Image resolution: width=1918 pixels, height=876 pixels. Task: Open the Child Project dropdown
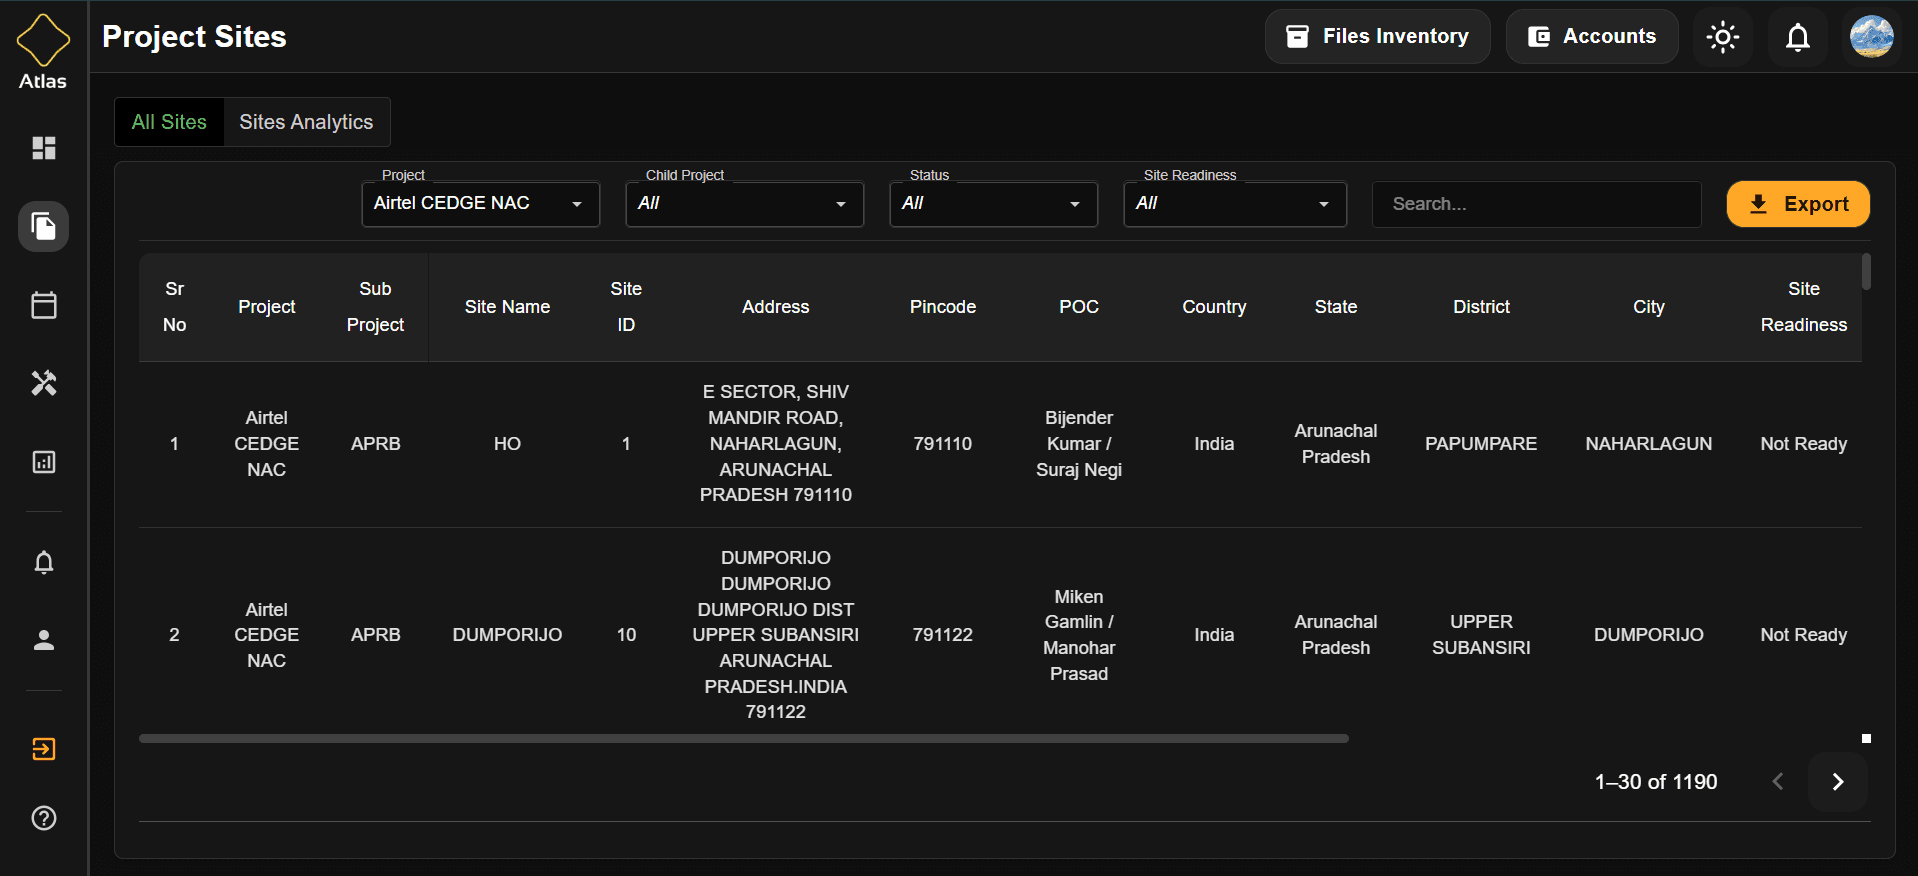744,203
